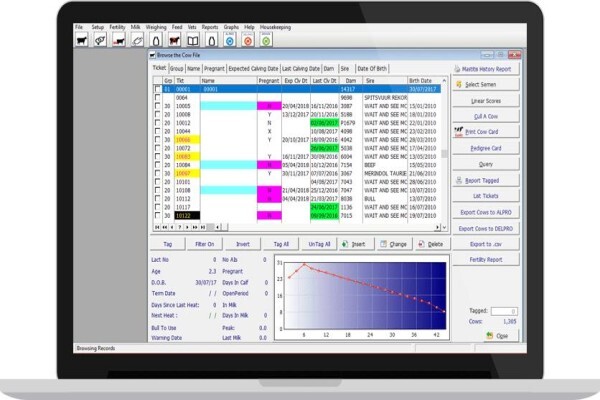Click vertical scrollbar thumb in cow list
Screen dimensions: 600x400
coord(444,153)
